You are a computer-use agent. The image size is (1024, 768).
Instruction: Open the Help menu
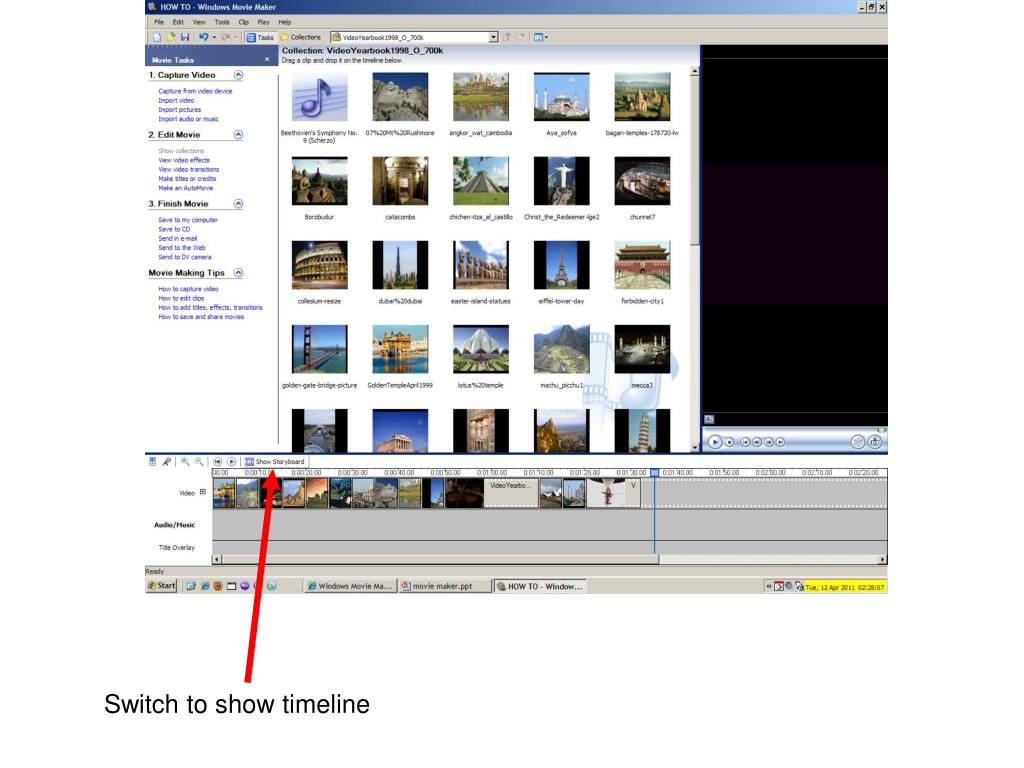point(285,22)
